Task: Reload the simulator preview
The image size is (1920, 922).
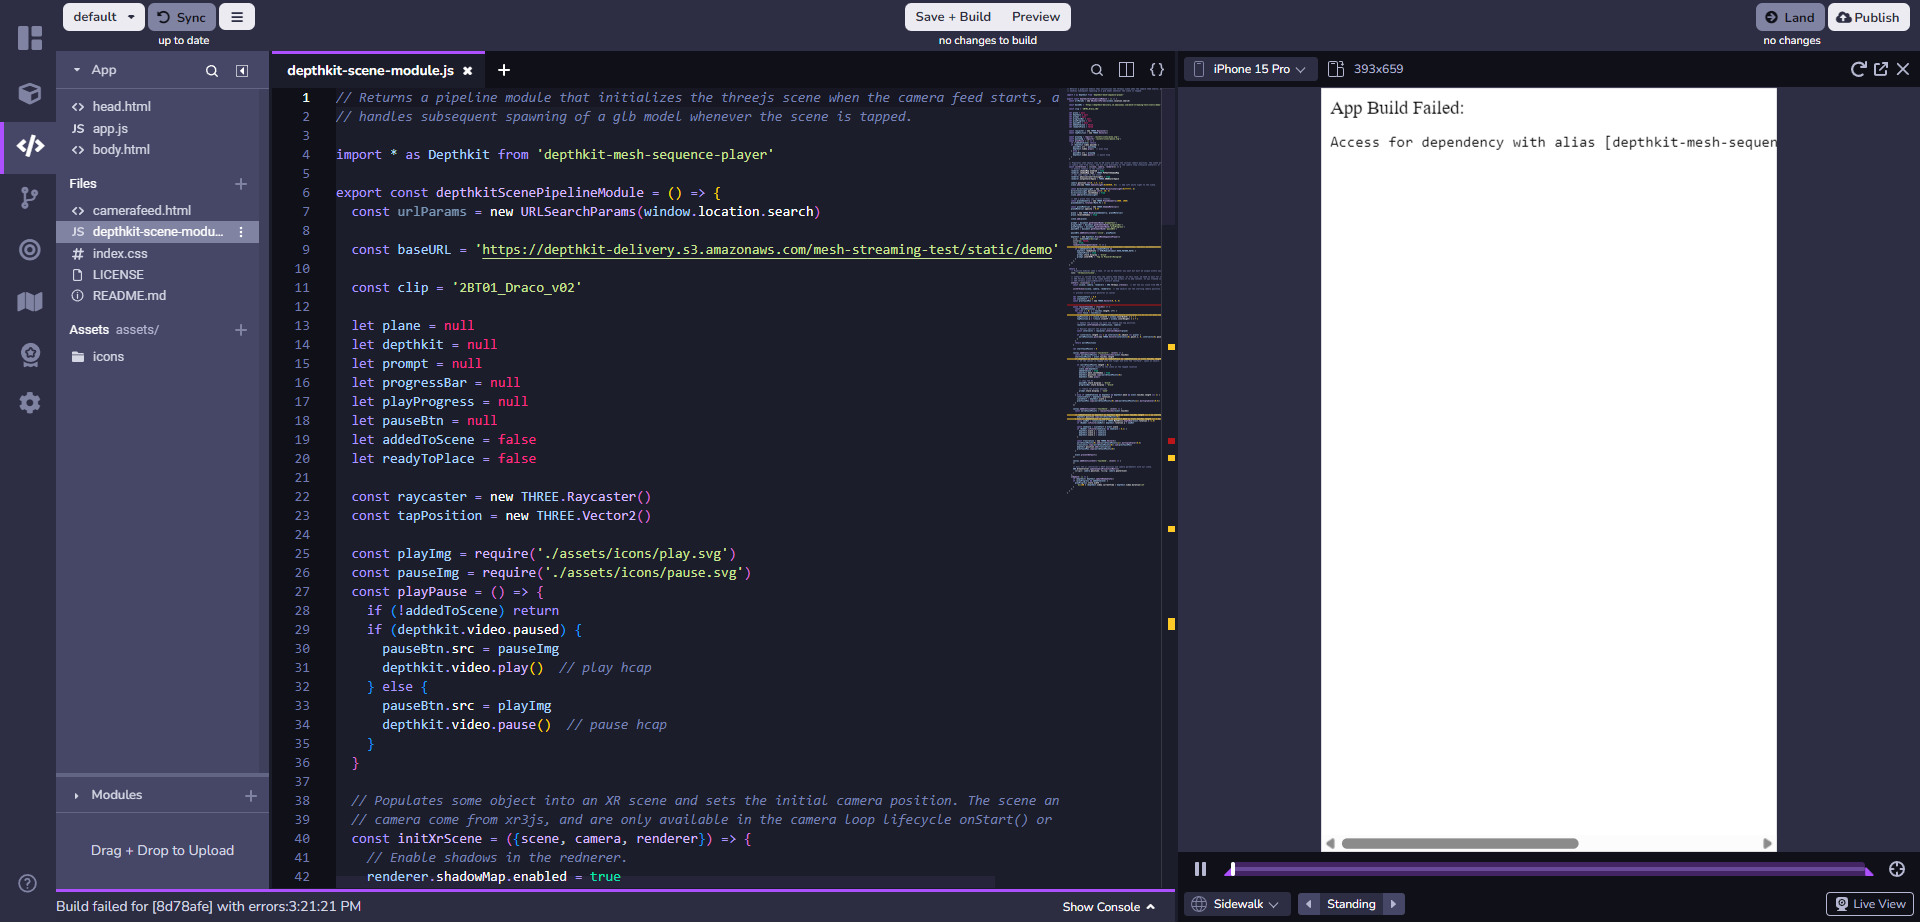Action: (x=1858, y=69)
